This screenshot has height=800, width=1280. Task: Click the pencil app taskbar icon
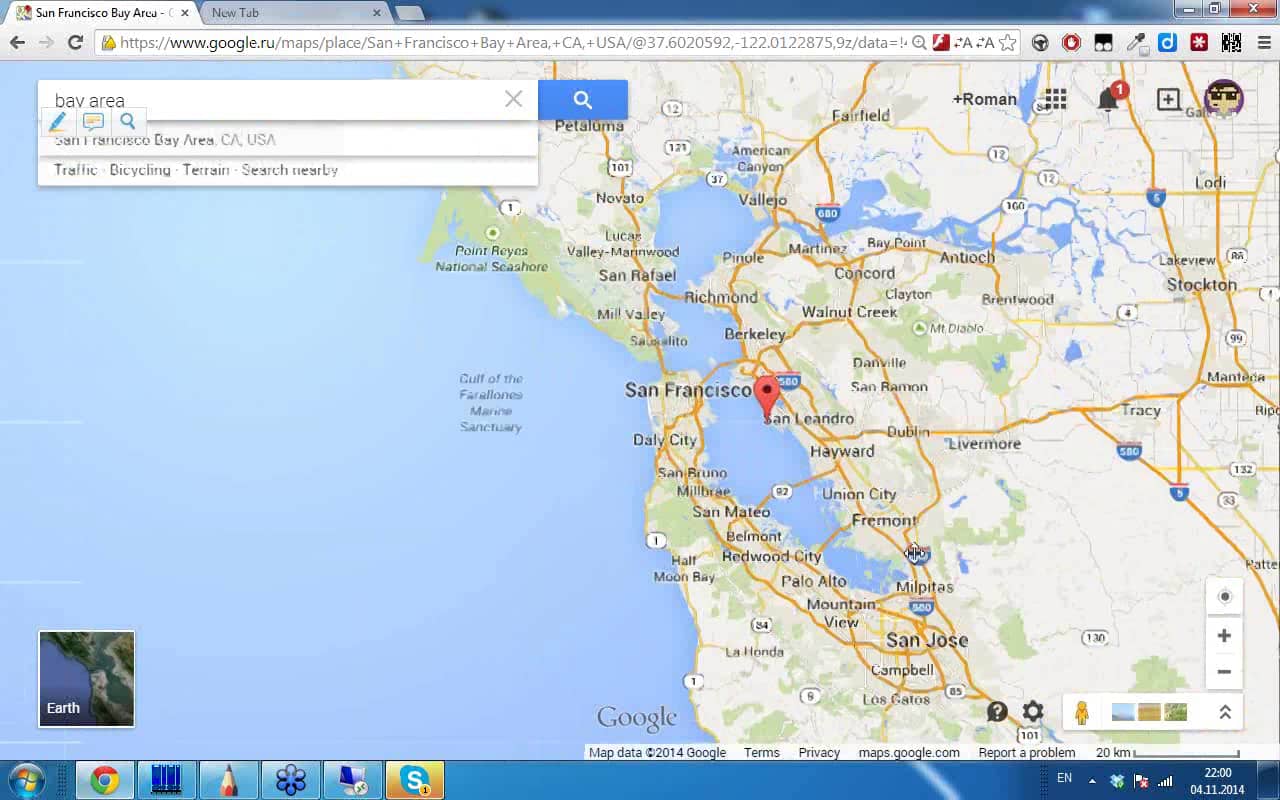(228, 780)
